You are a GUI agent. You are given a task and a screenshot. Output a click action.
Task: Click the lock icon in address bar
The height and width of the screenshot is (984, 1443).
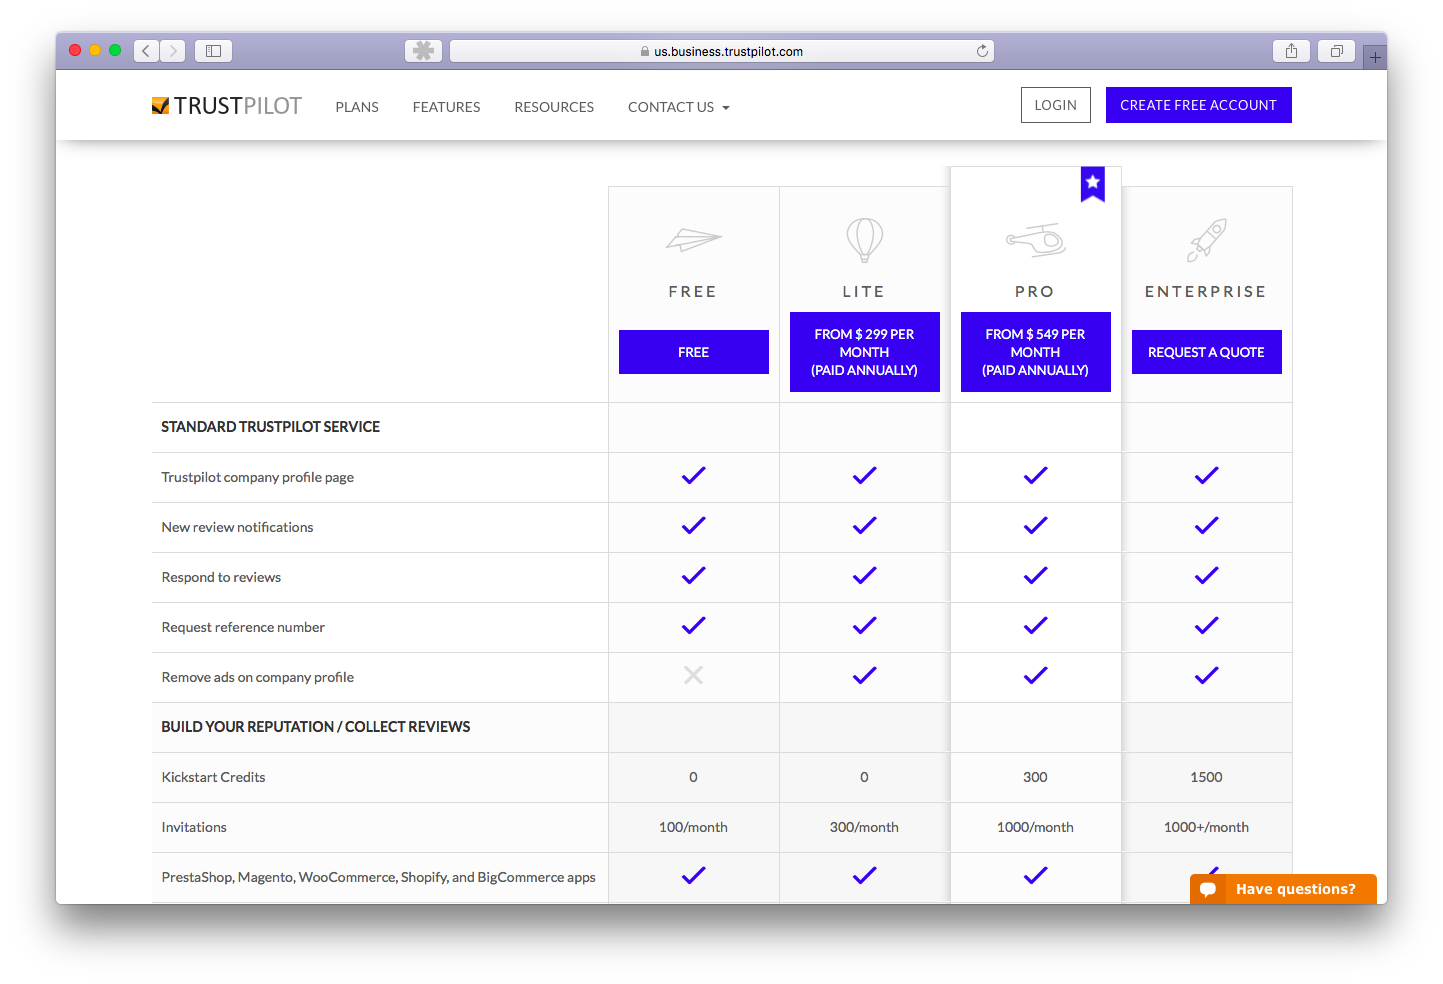pyautogui.click(x=645, y=51)
